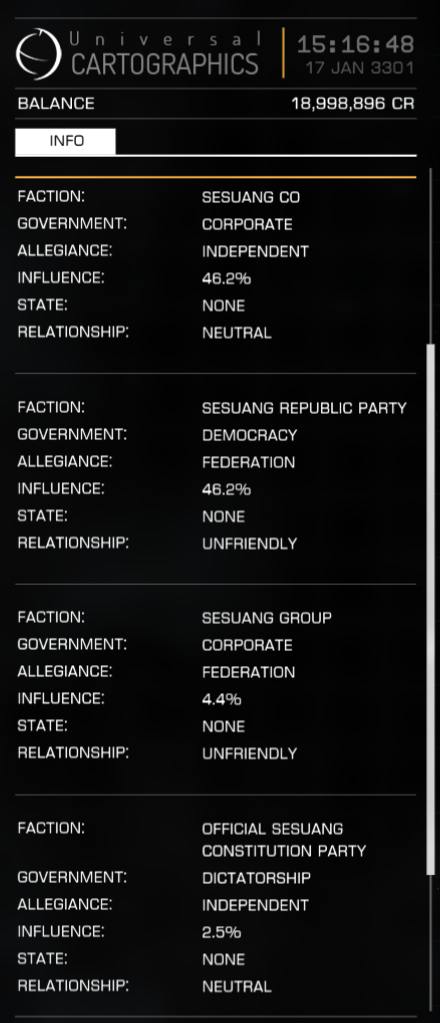Click the BALANCE label
This screenshot has height=1023, width=440.
(56, 104)
